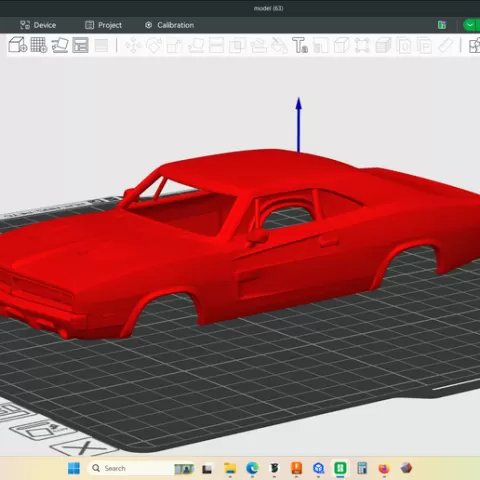Open Firefox from the taskbar
This screenshot has height=480, width=480.
[384, 468]
